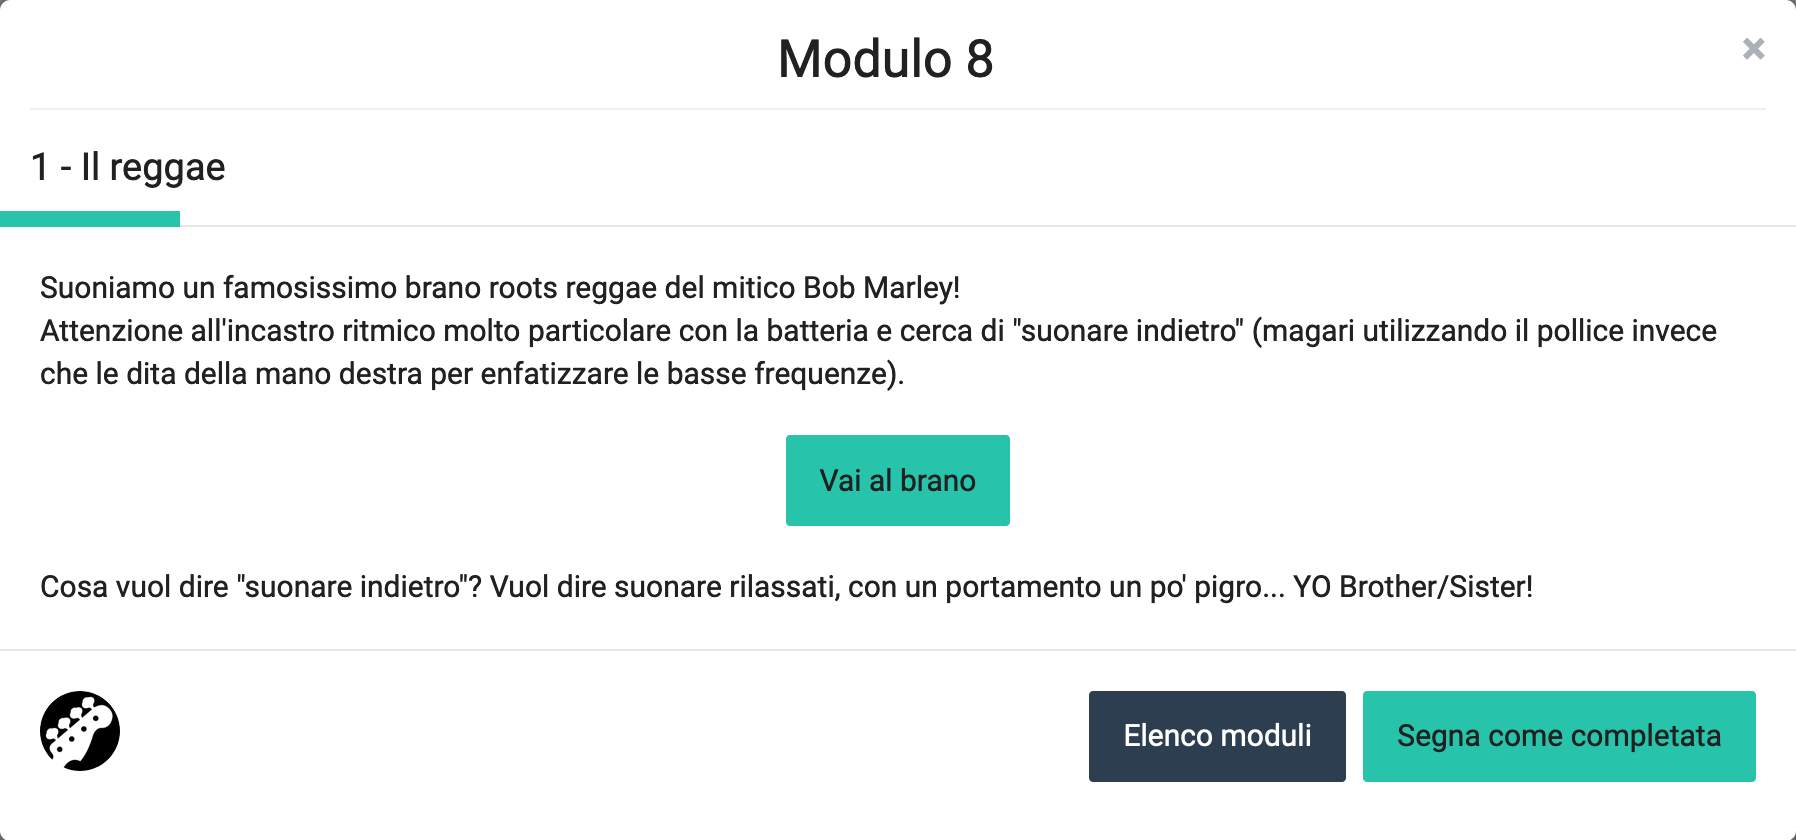Viewport: 1796px width, 840px height.
Task: Click the green tab indicator bar
Action: coord(90,219)
